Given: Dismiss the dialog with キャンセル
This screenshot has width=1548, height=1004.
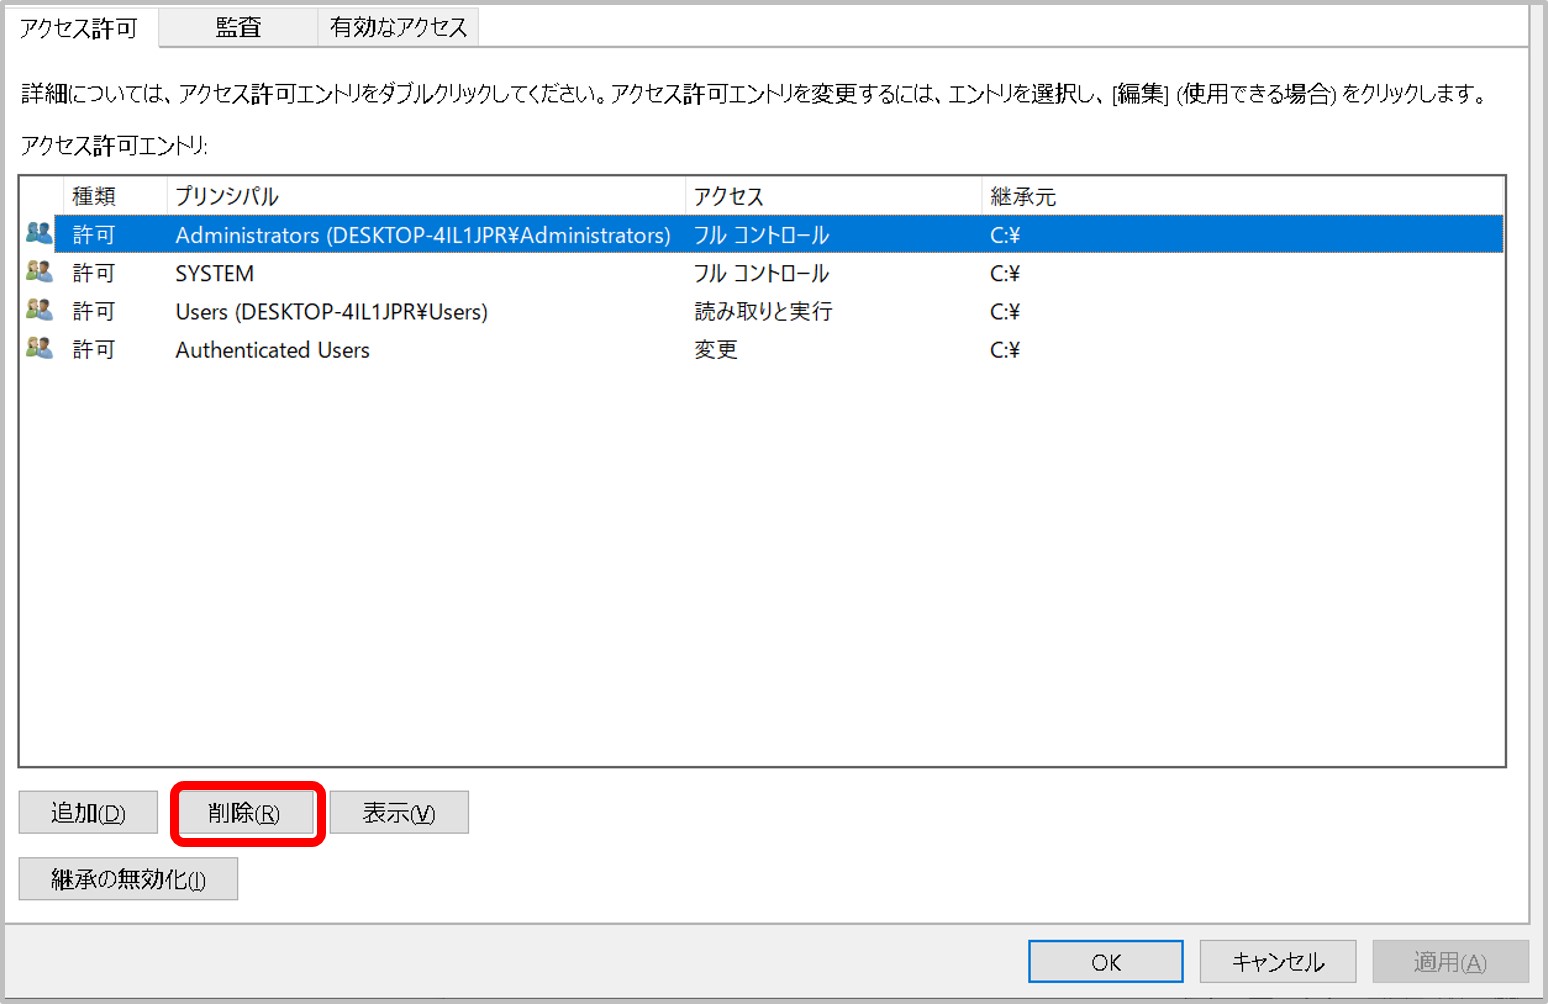Looking at the screenshot, I should point(1277,962).
